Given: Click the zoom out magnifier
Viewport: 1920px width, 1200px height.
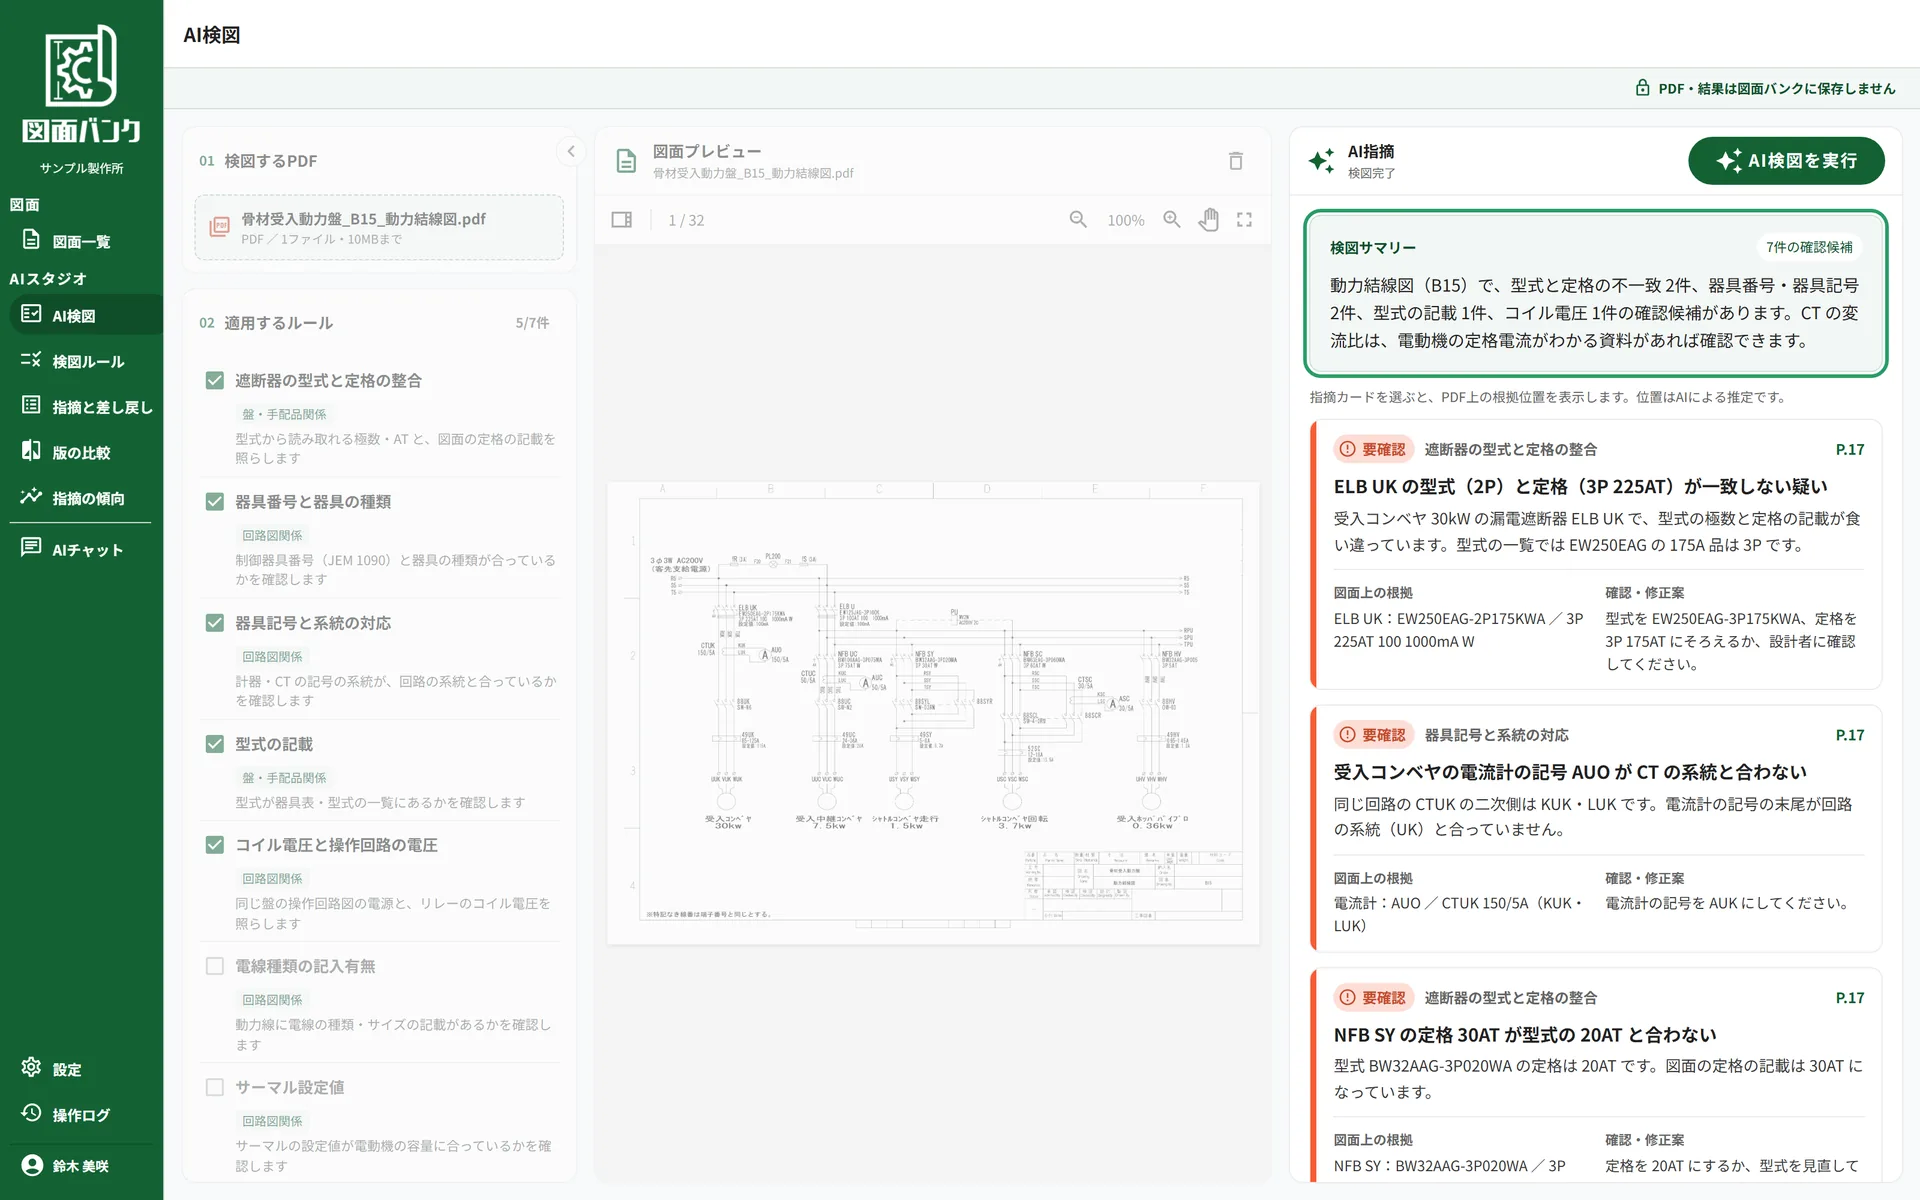Looking at the screenshot, I should [x=1078, y=219].
